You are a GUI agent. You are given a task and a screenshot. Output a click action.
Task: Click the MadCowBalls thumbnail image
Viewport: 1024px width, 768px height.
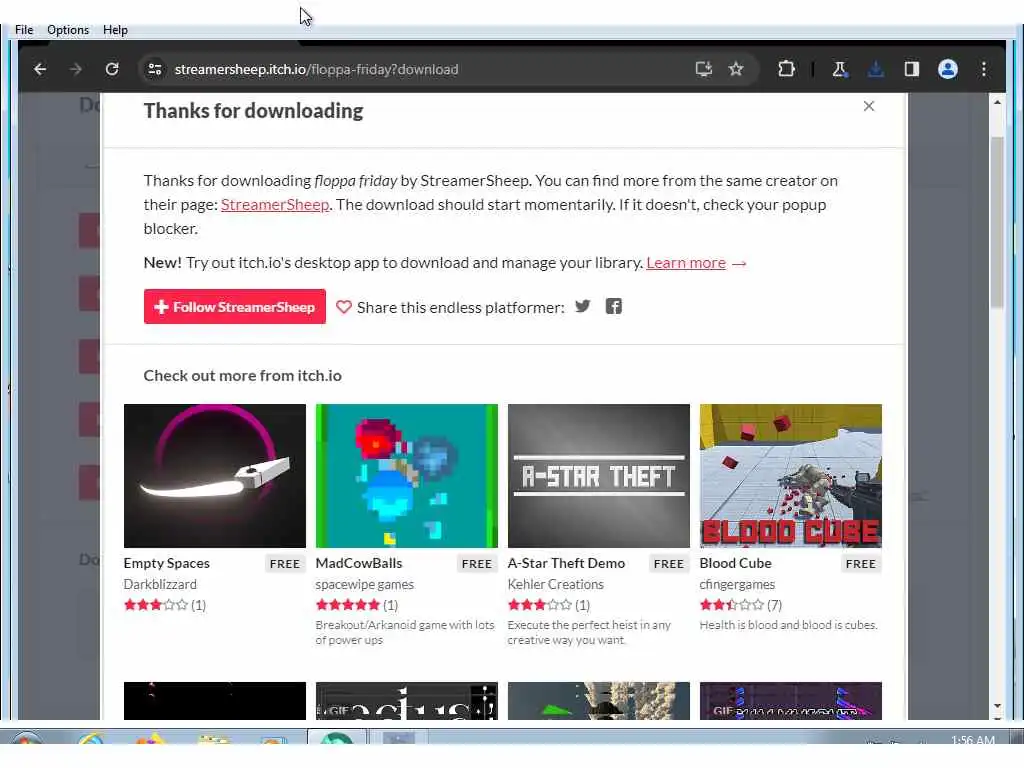(x=407, y=475)
